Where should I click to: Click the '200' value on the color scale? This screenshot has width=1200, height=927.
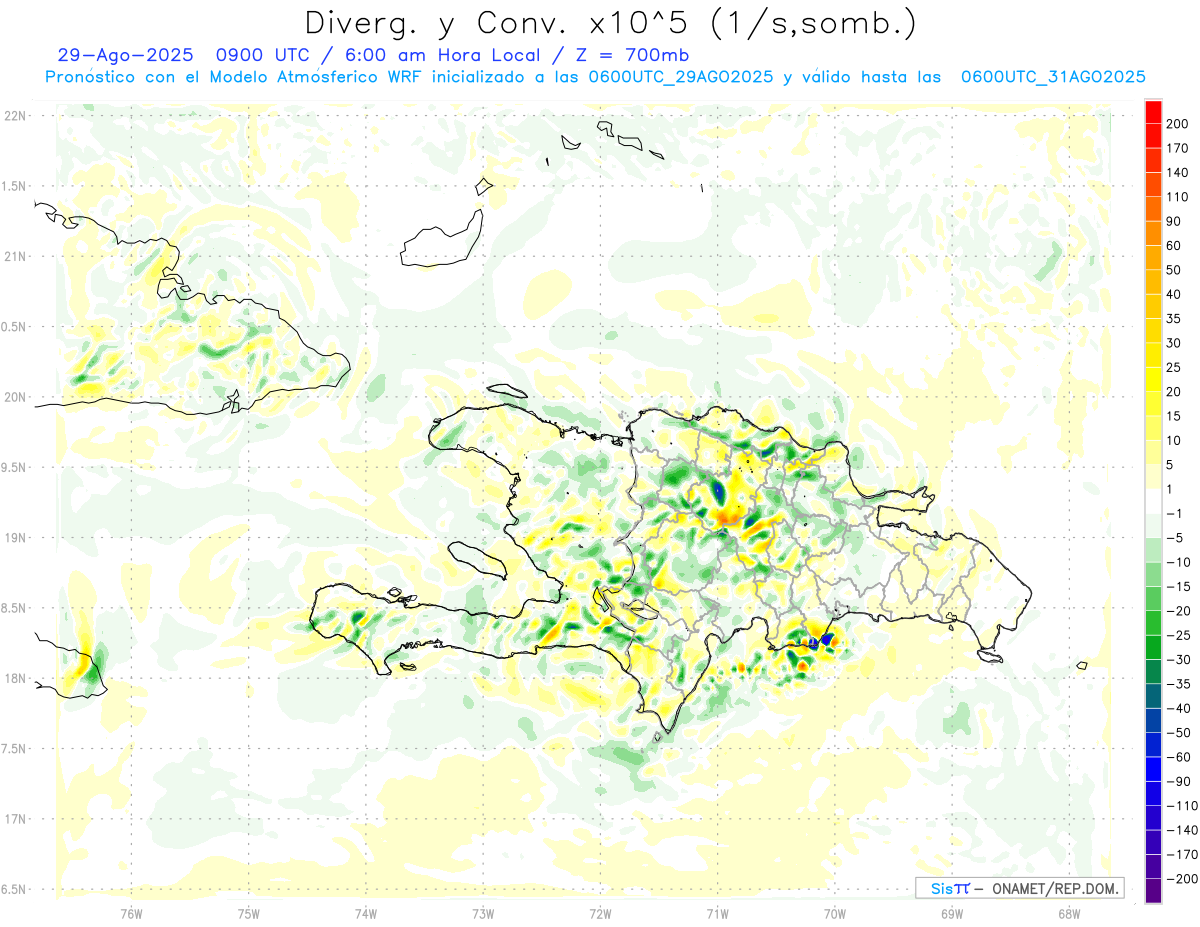1179,124
